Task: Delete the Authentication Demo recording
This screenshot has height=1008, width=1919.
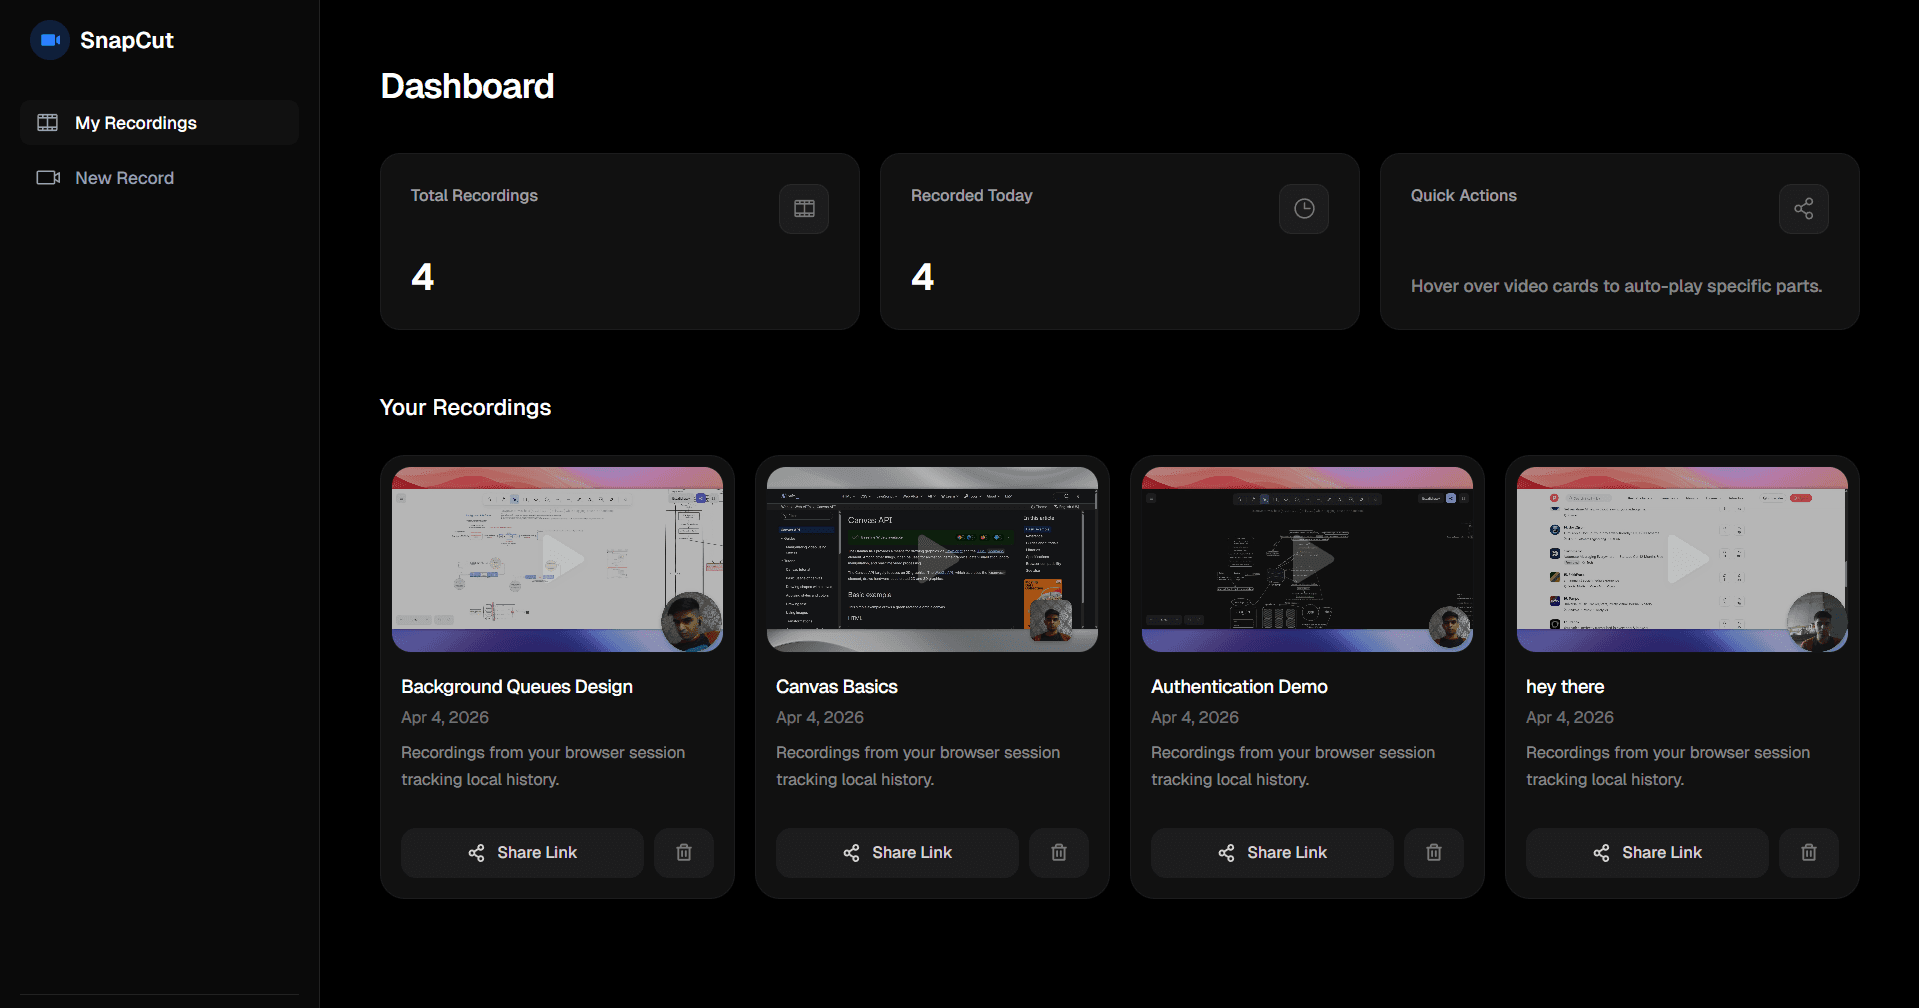Action: tap(1434, 852)
